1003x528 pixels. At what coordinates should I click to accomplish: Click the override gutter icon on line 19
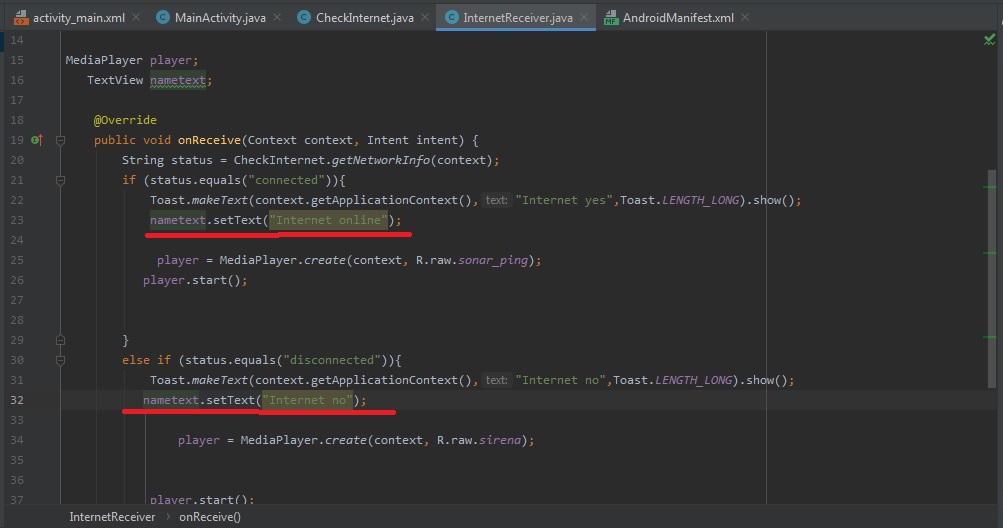point(36,140)
